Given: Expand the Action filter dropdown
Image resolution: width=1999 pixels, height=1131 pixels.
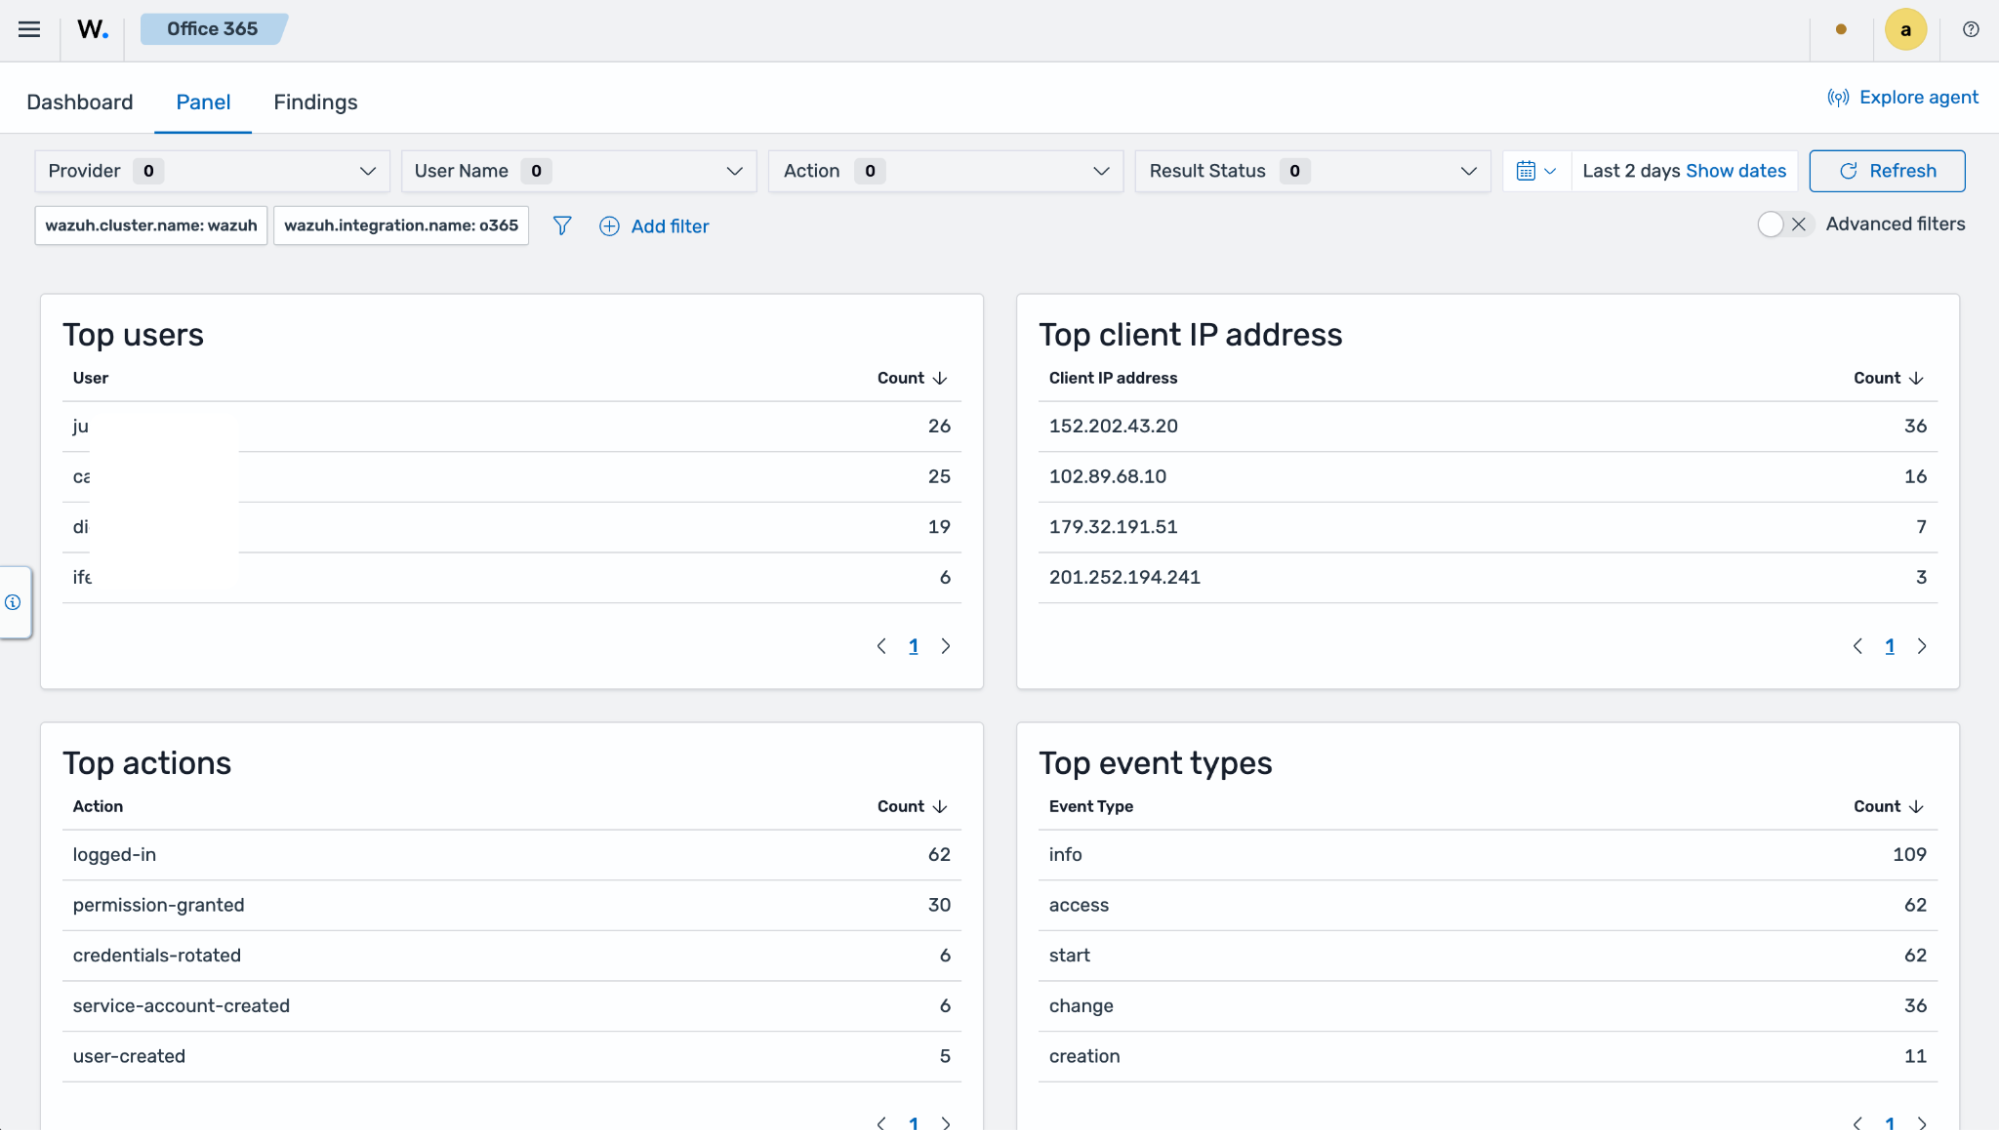Looking at the screenshot, I should tap(945, 171).
